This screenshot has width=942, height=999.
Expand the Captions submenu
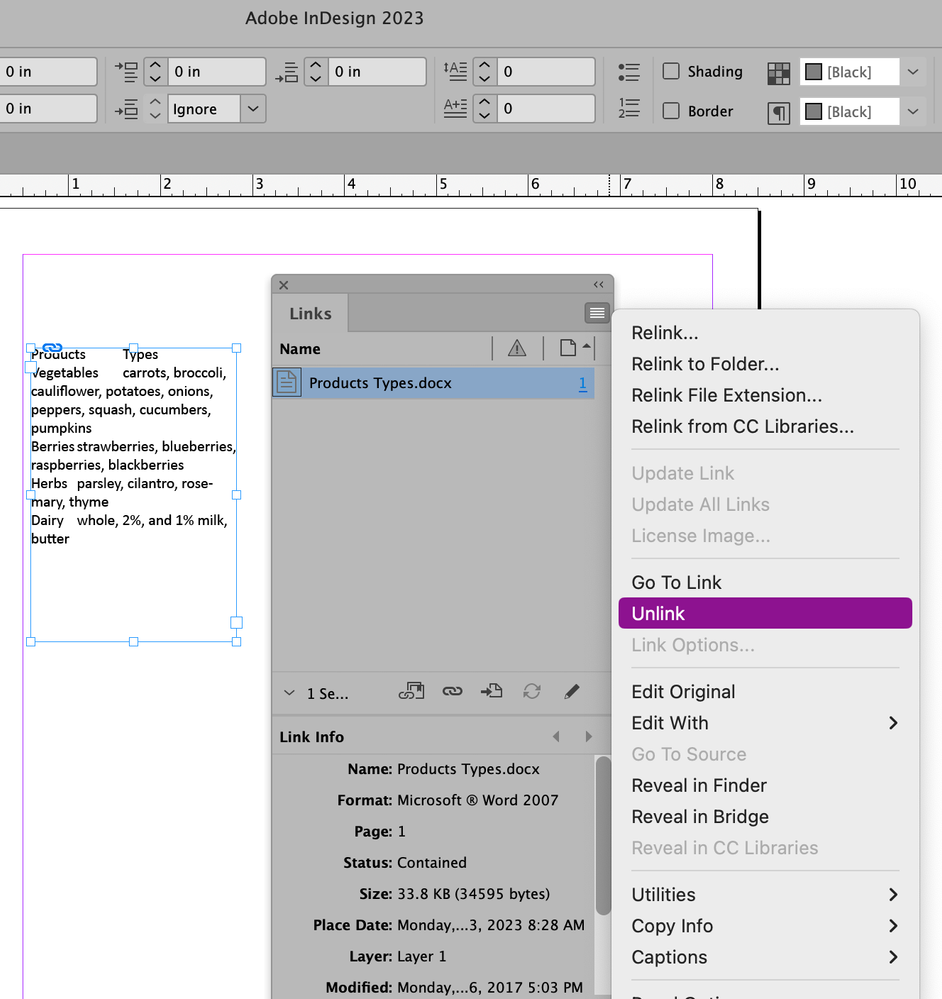coord(893,957)
